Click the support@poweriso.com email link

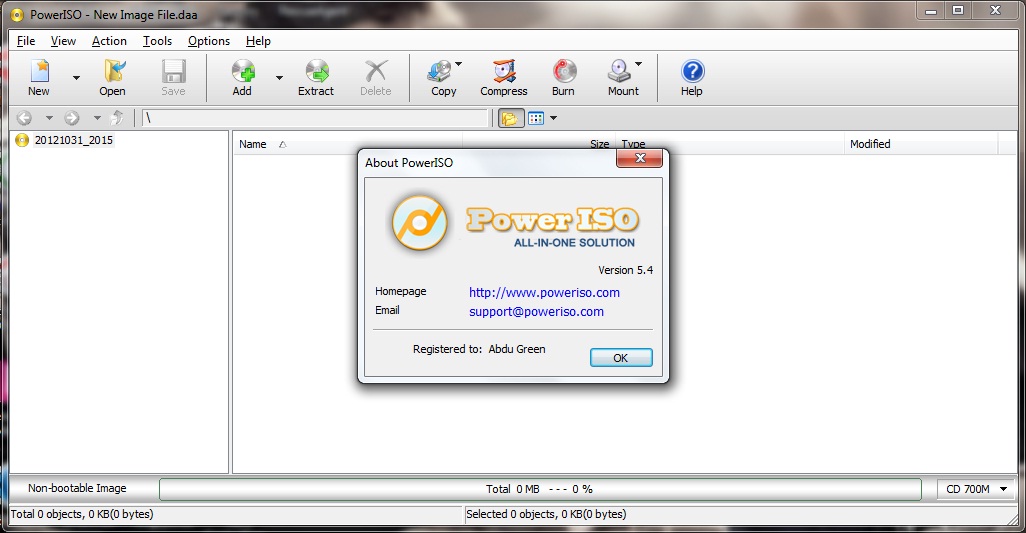537,311
